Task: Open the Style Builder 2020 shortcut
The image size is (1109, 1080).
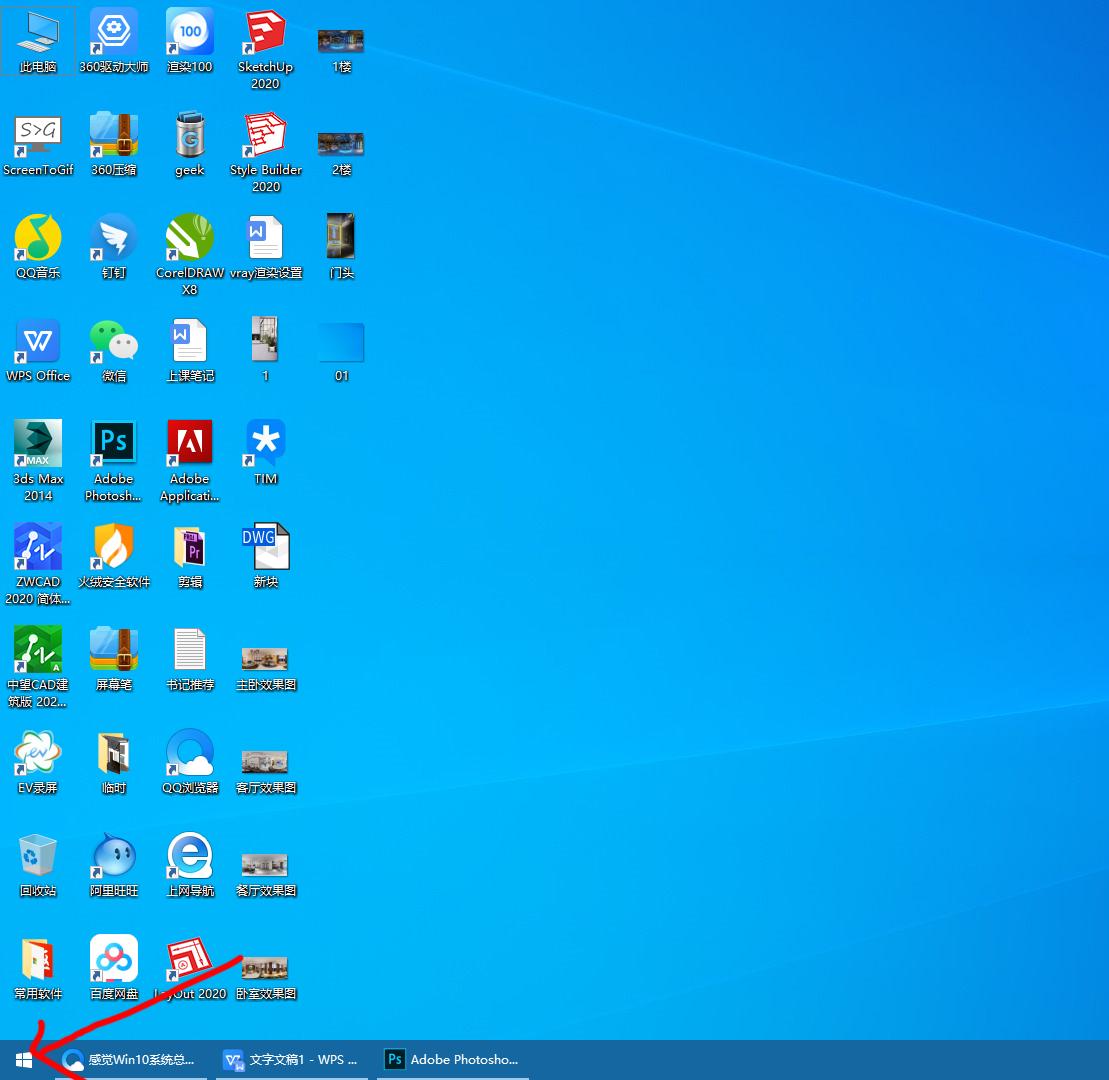Action: 265,137
